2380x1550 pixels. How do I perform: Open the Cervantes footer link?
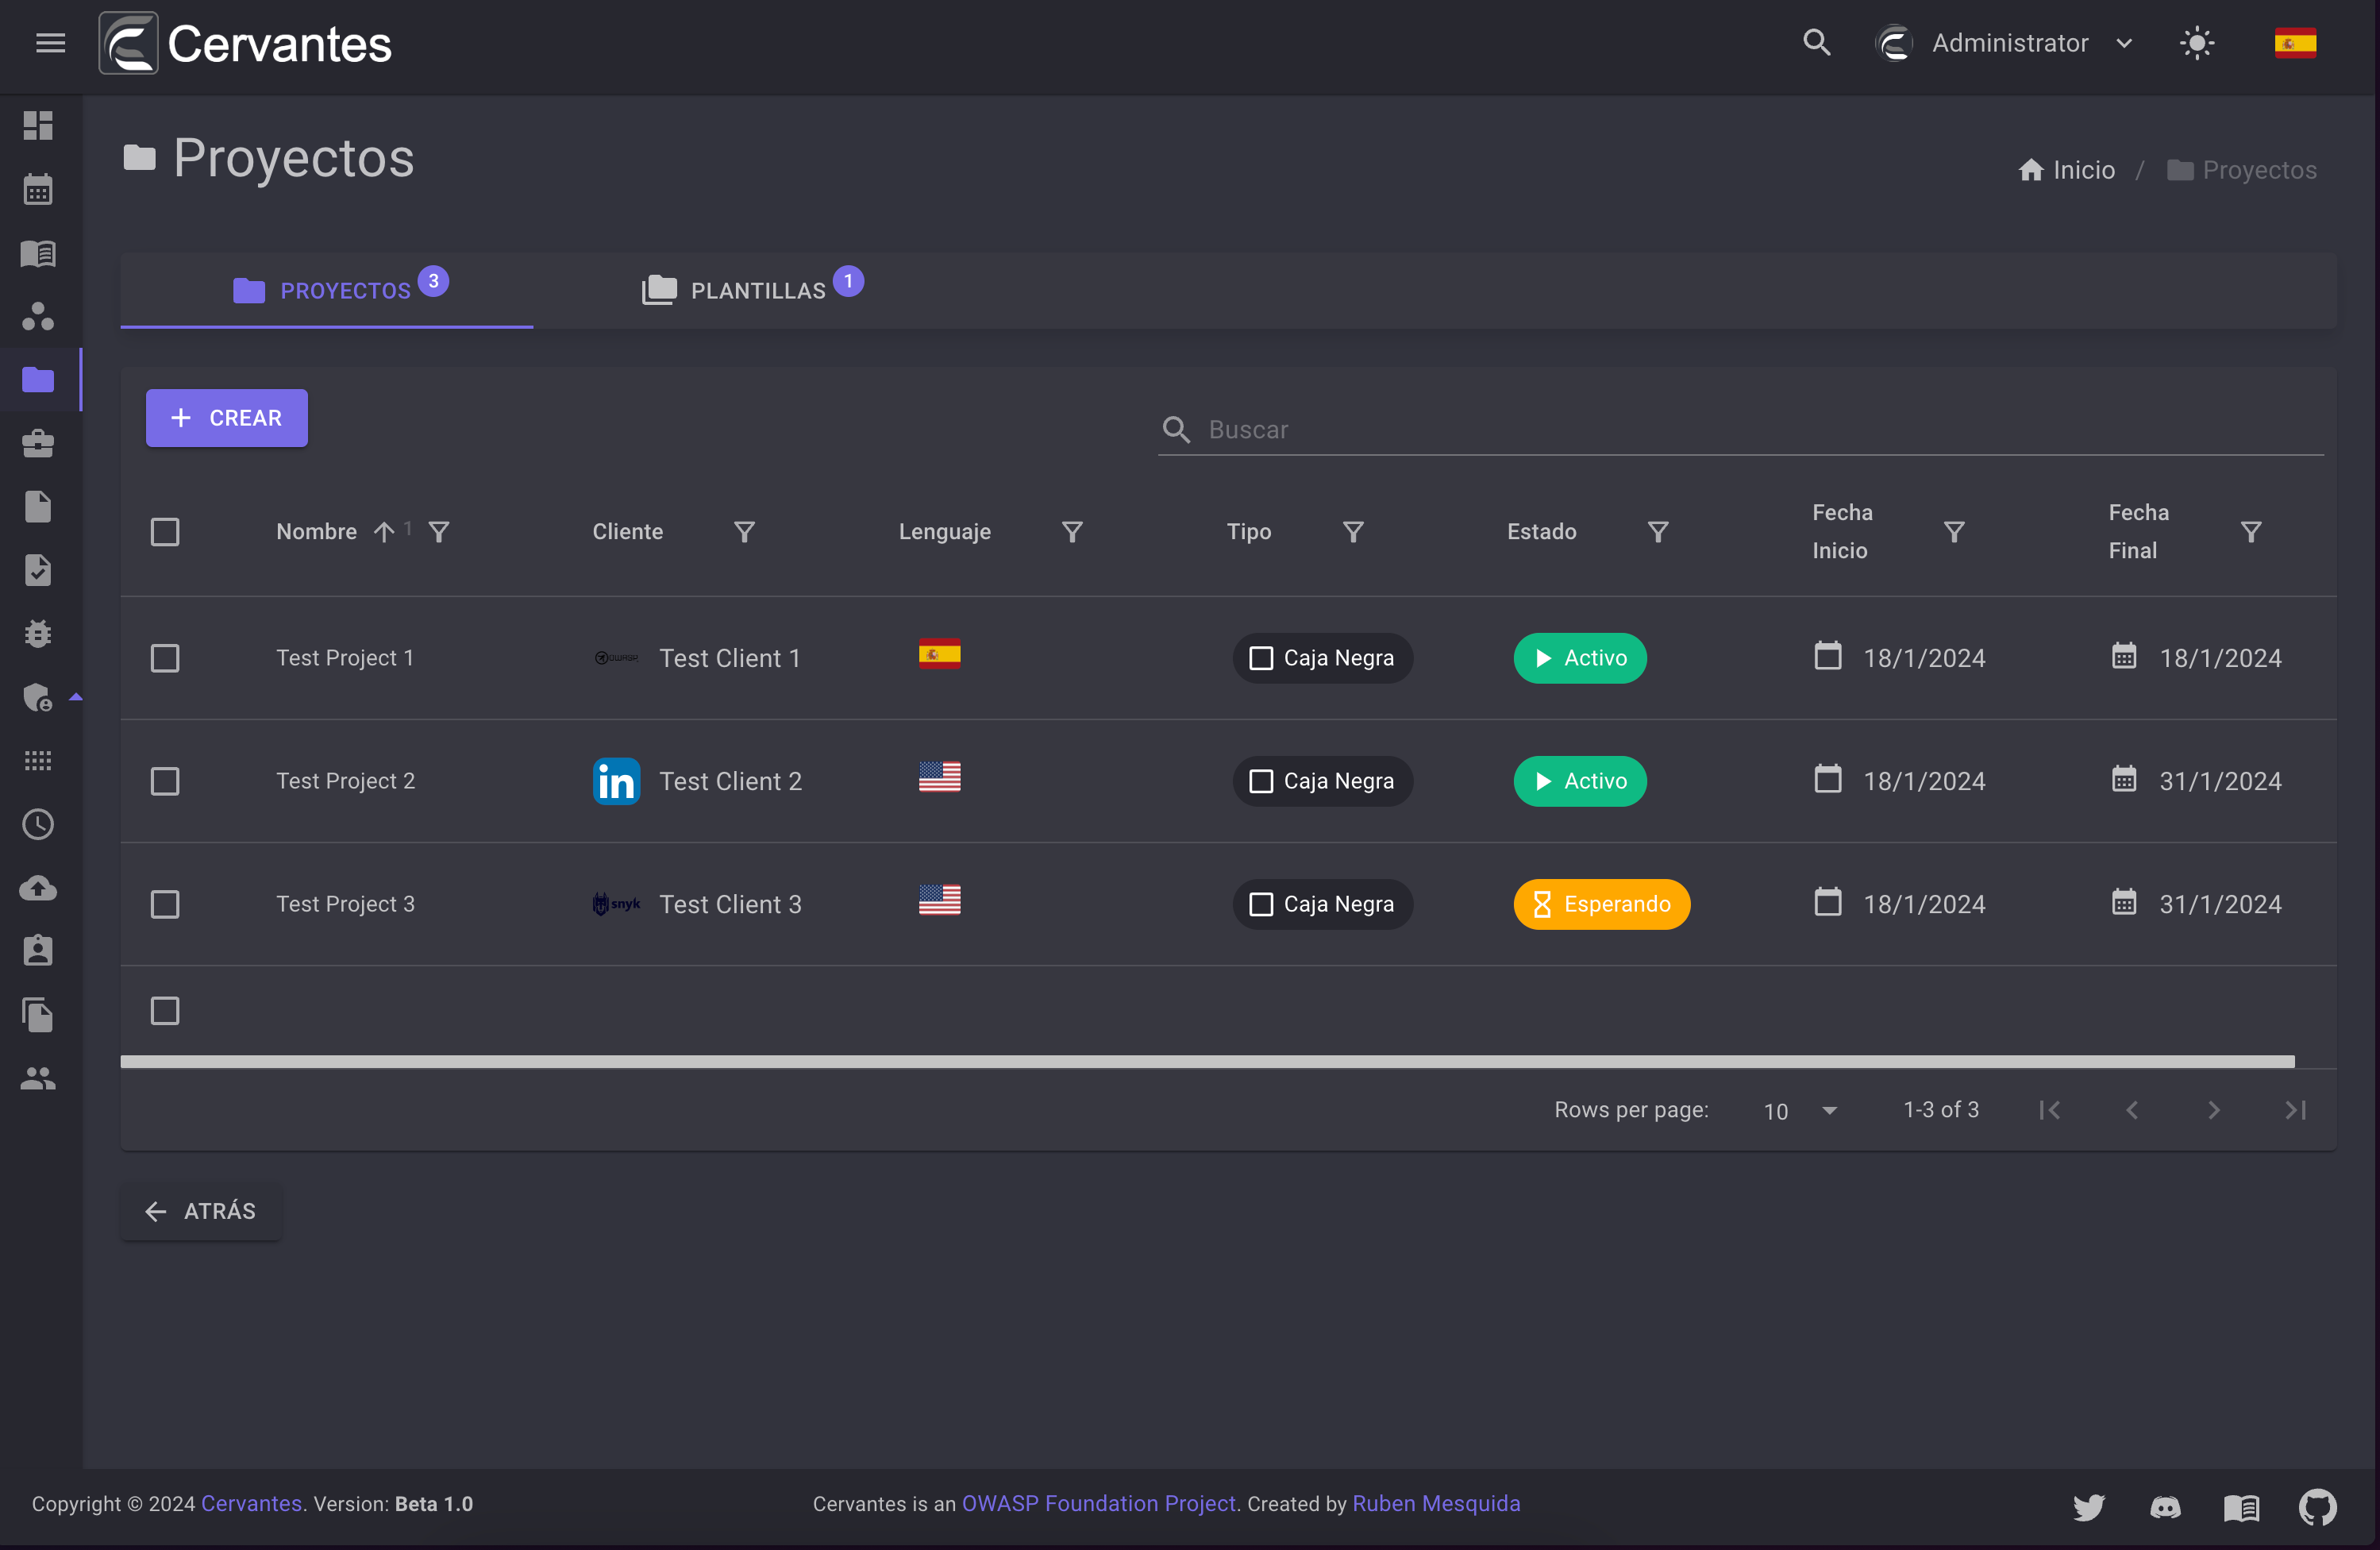coord(252,1504)
